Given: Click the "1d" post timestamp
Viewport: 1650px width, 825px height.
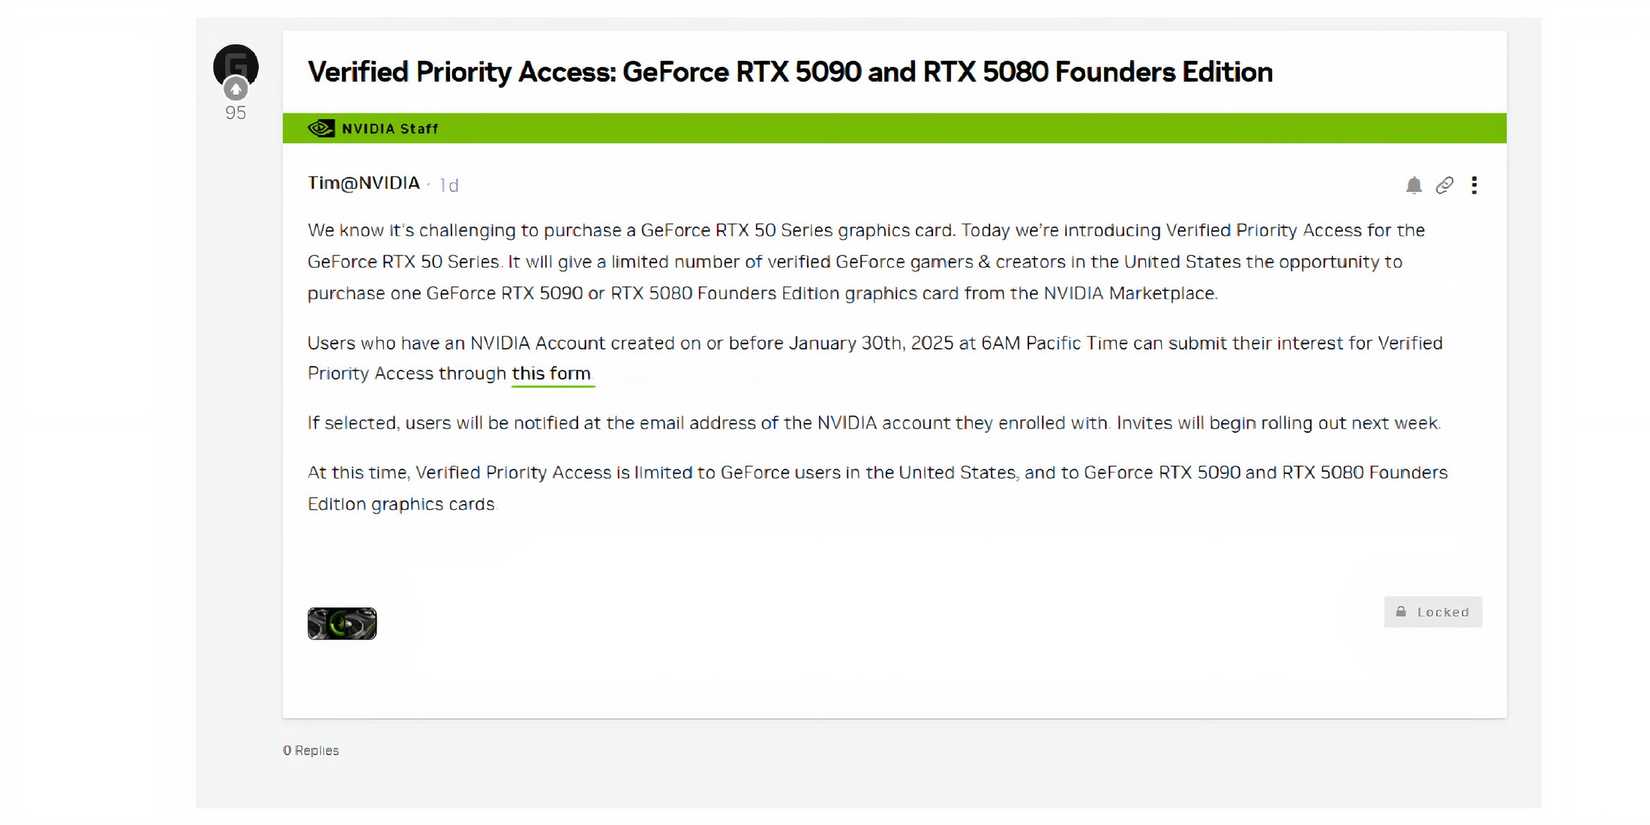Looking at the screenshot, I should [449, 185].
